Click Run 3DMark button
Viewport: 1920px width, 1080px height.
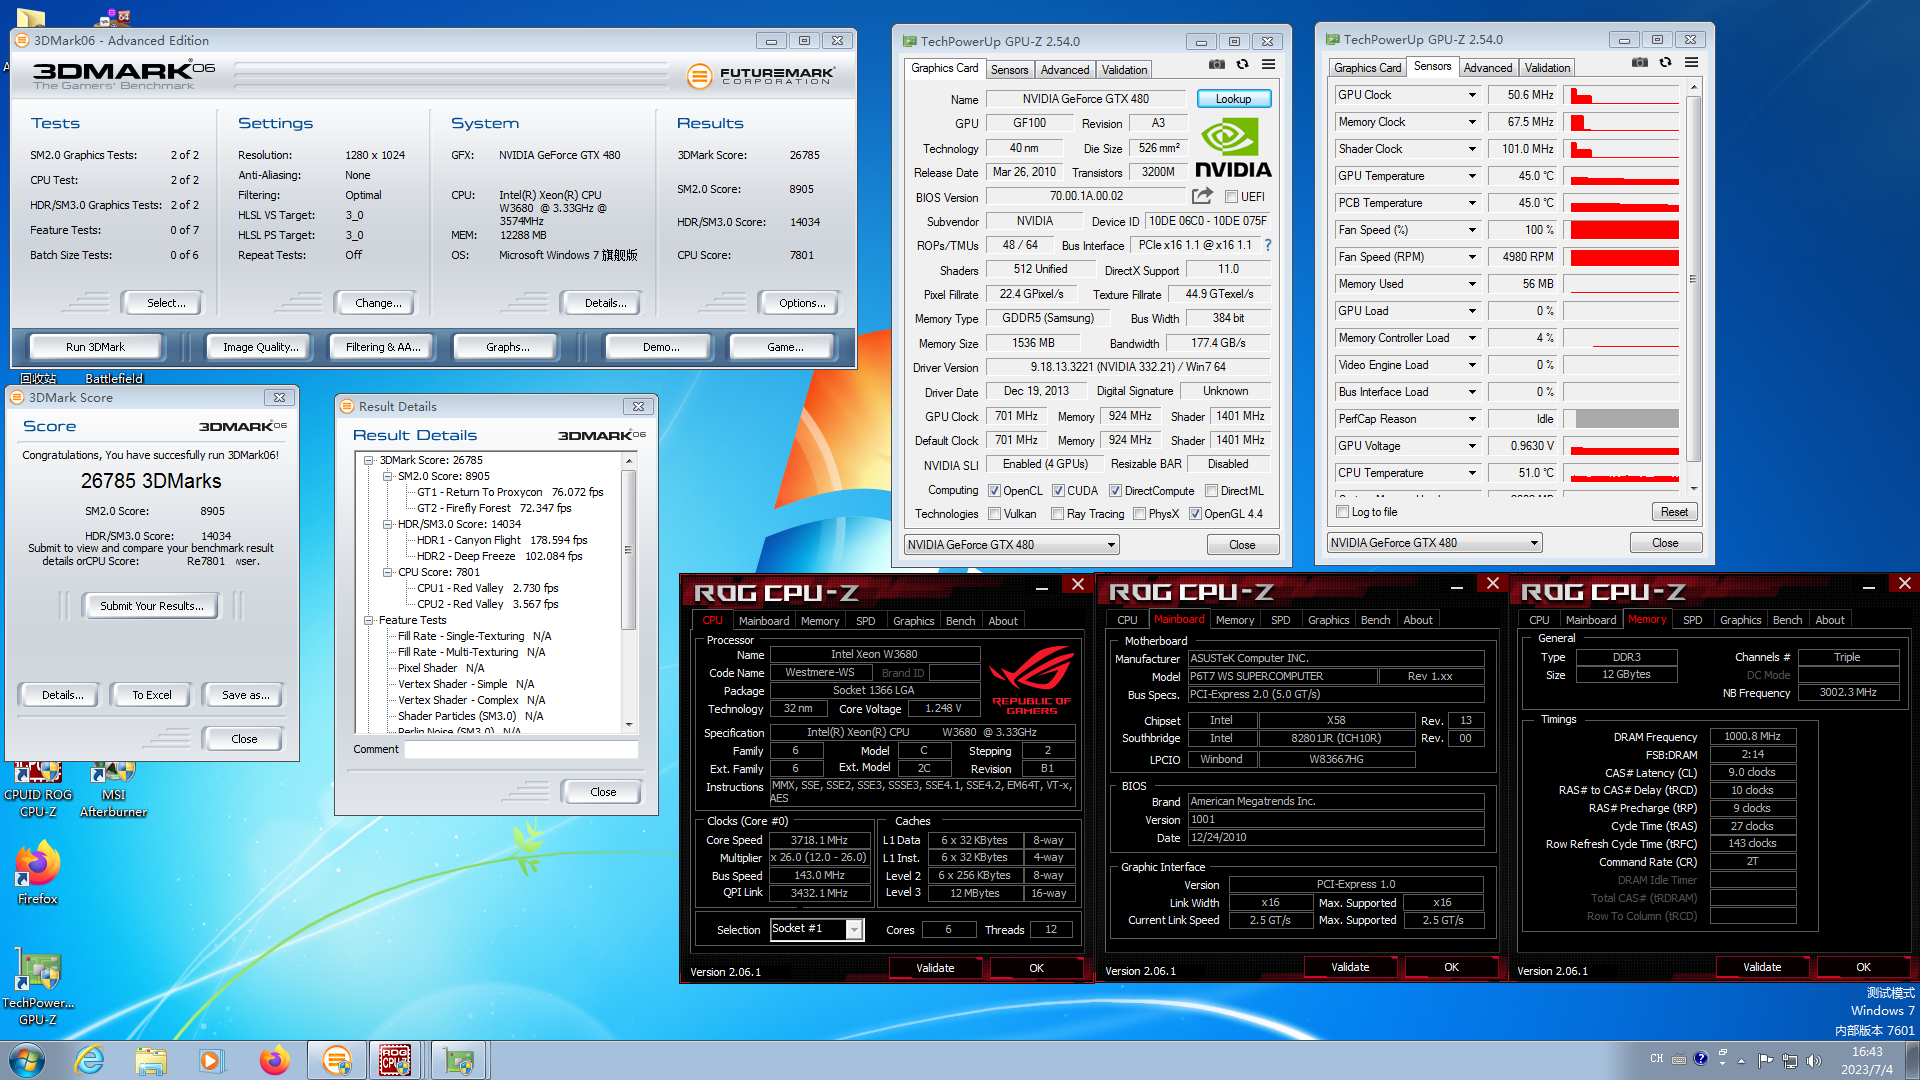click(x=95, y=347)
